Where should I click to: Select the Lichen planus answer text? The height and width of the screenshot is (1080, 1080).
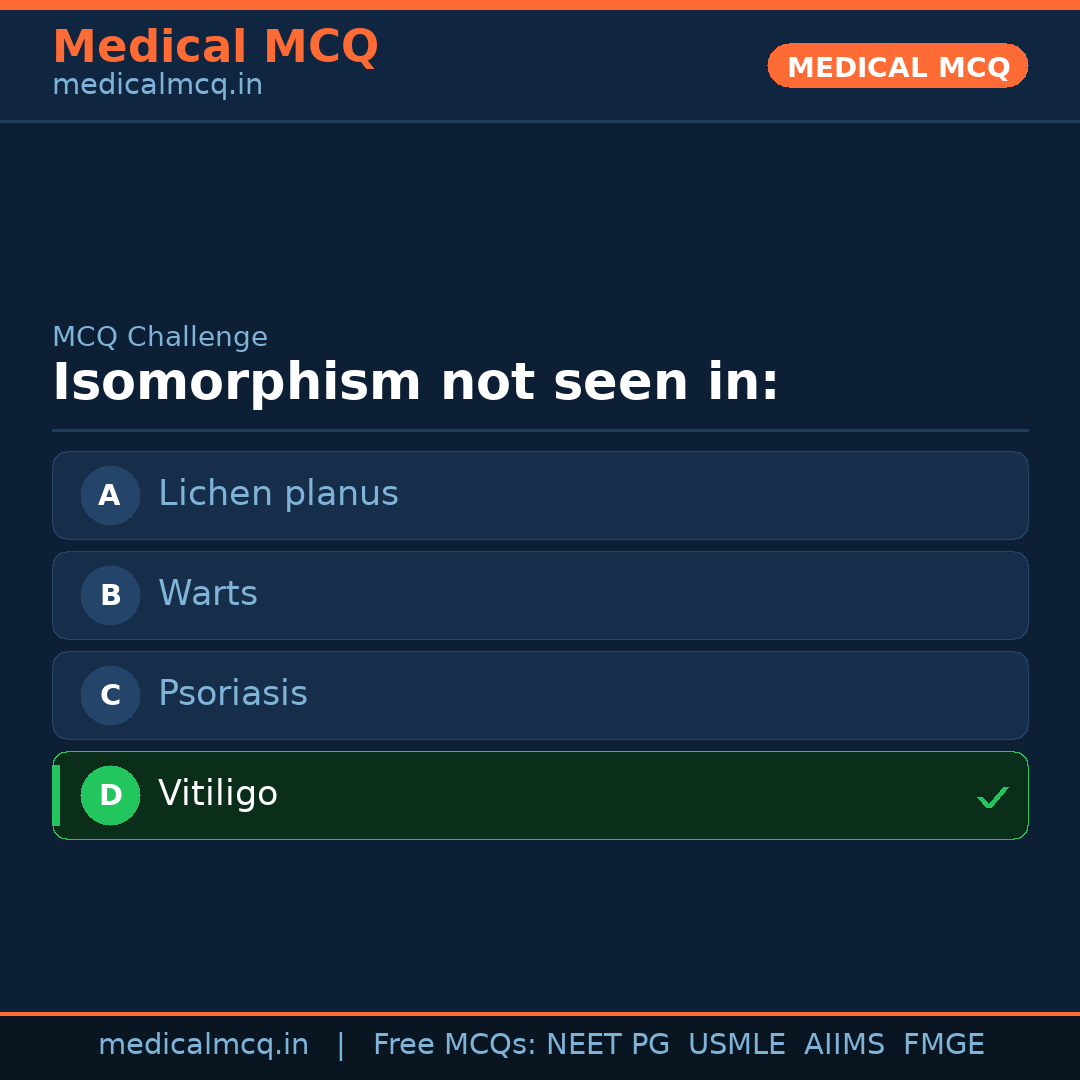click(x=278, y=494)
